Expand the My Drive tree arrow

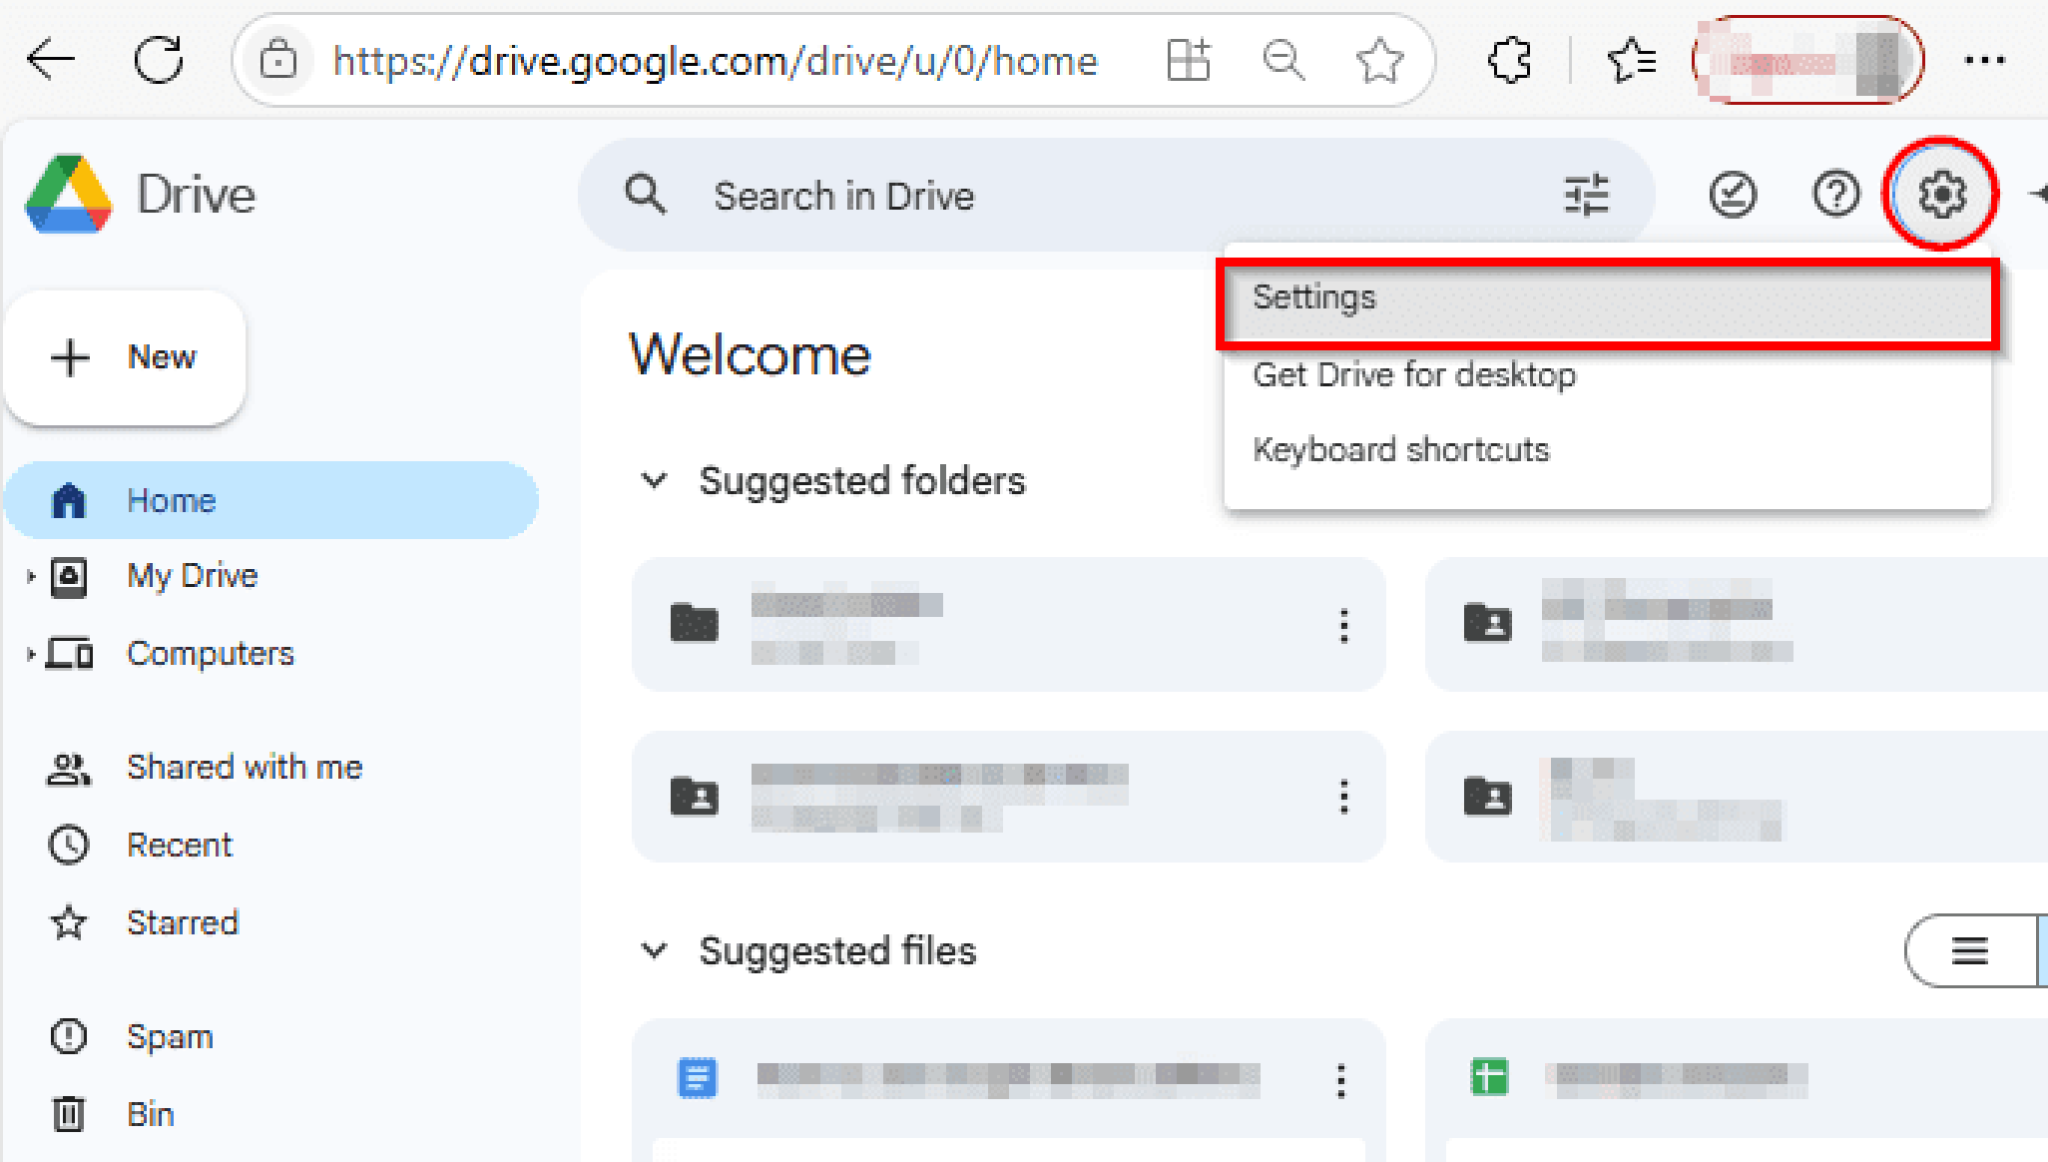30,576
